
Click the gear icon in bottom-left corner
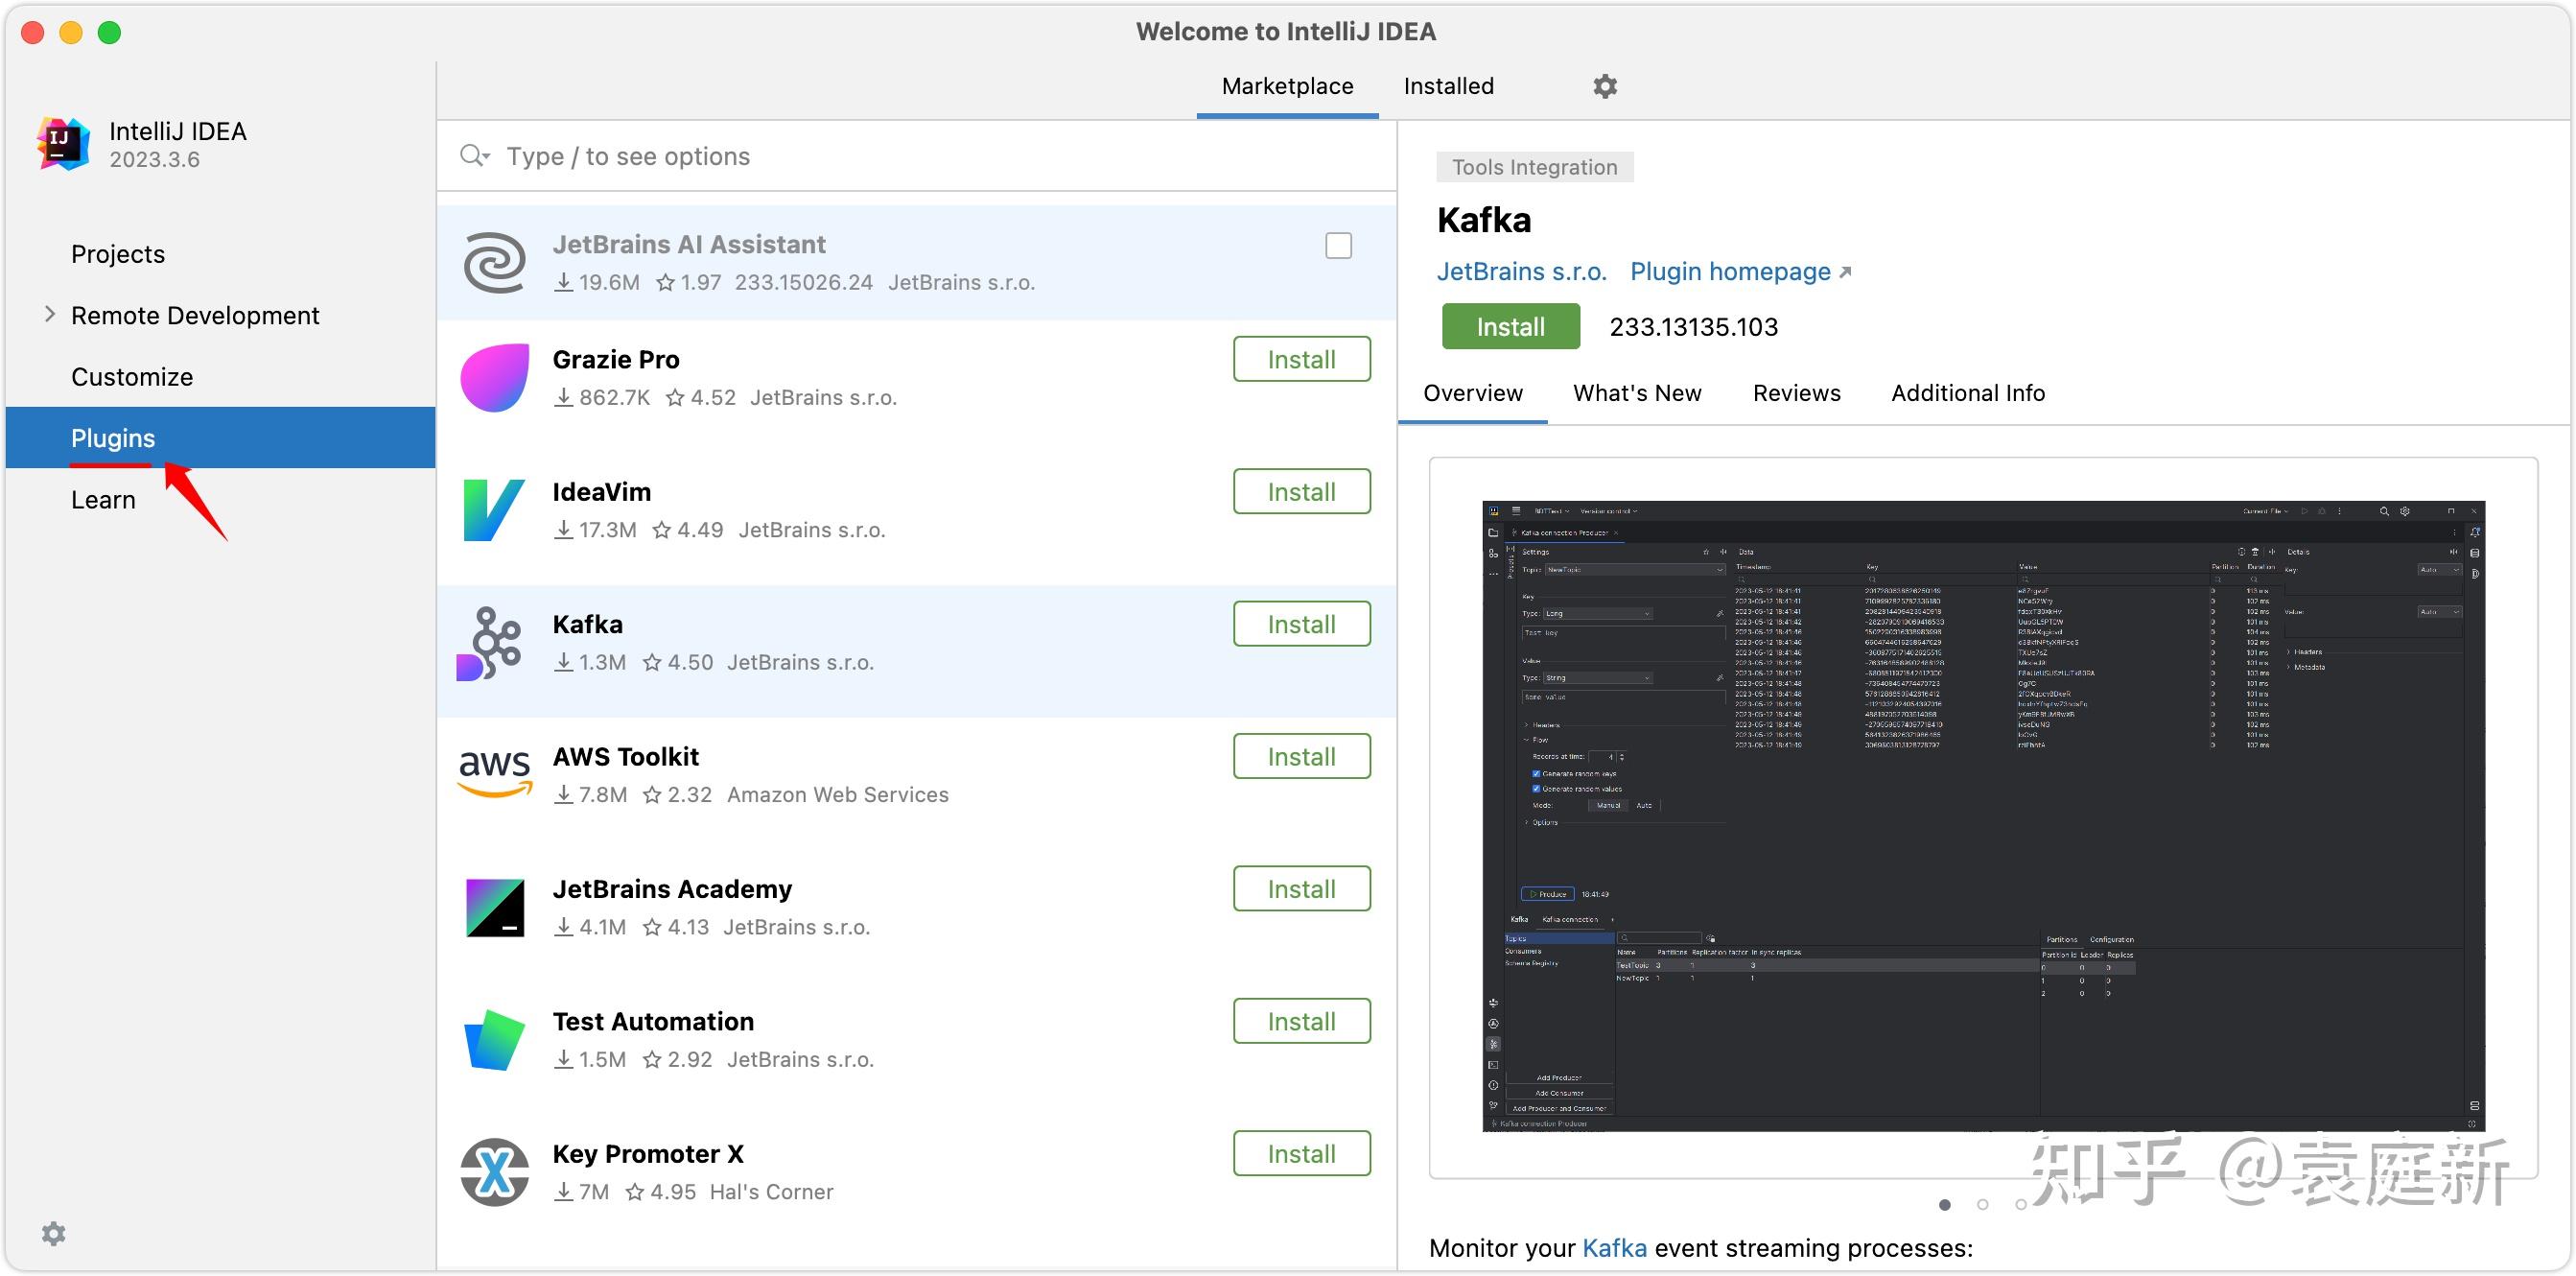tap(53, 1233)
